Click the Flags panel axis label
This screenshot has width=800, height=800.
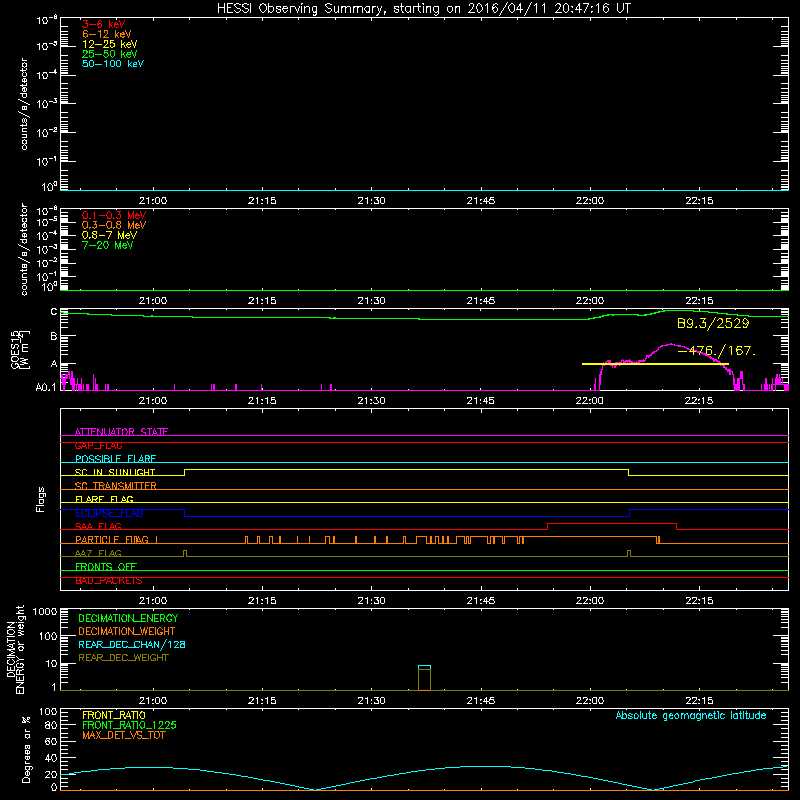click(41, 499)
